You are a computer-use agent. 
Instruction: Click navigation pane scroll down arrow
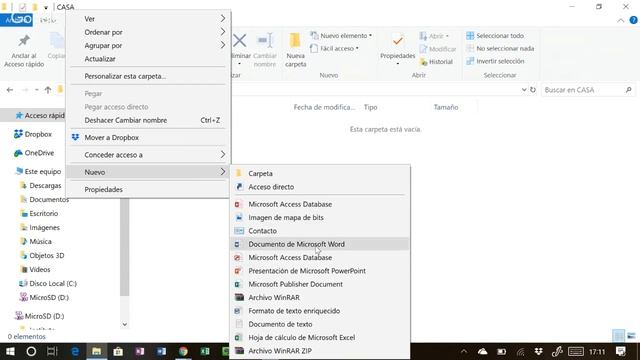(x=124, y=324)
